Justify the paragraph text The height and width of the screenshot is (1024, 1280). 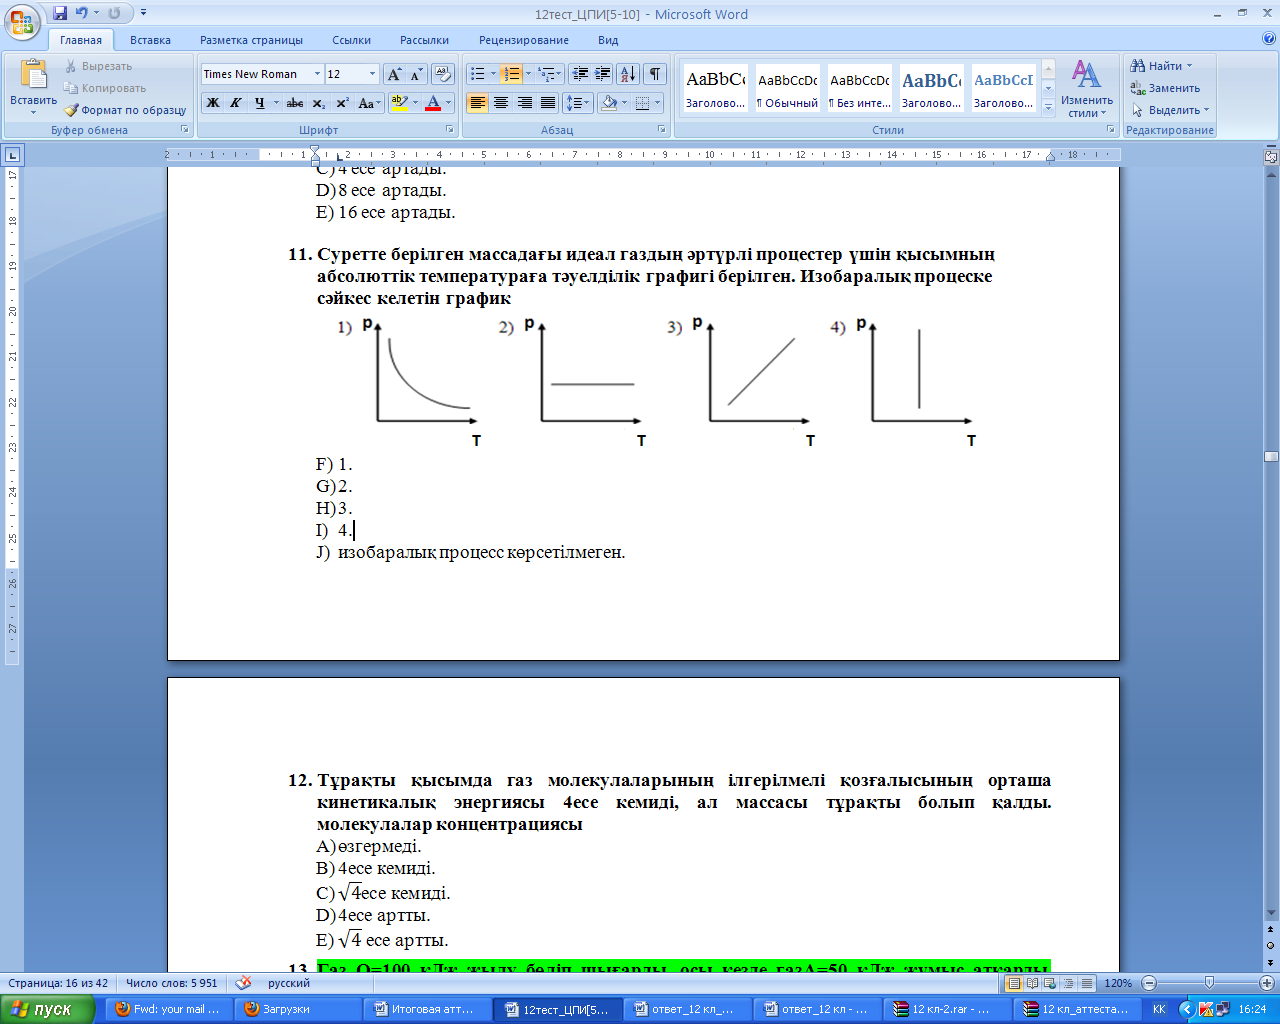point(548,102)
